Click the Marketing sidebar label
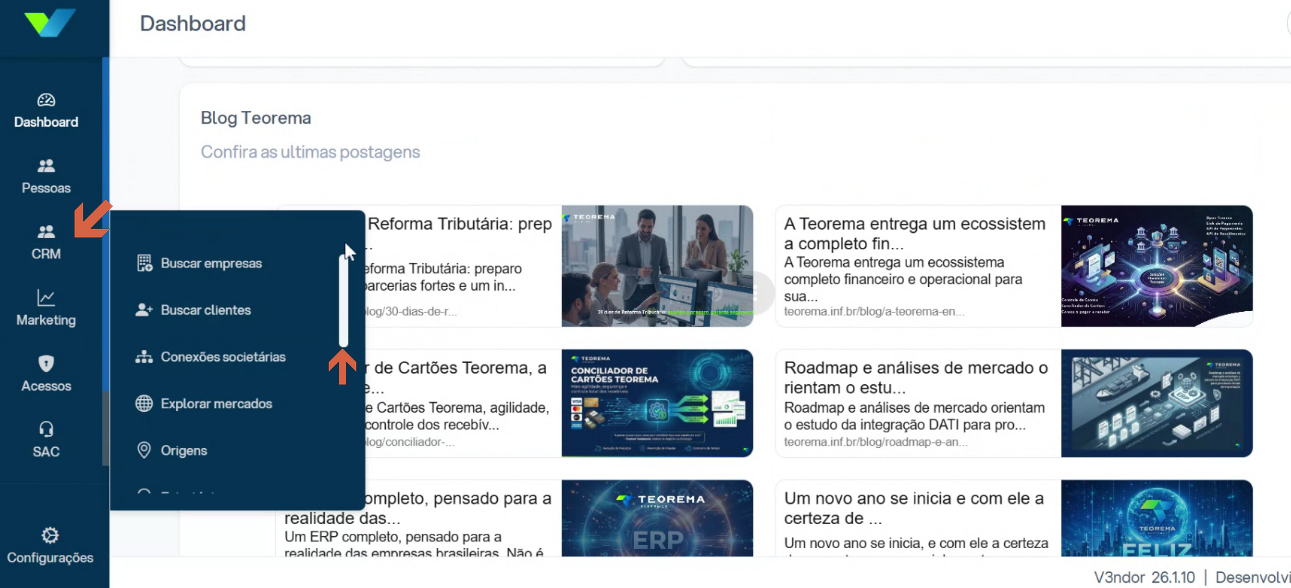This screenshot has width=1291, height=588. click(46, 320)
